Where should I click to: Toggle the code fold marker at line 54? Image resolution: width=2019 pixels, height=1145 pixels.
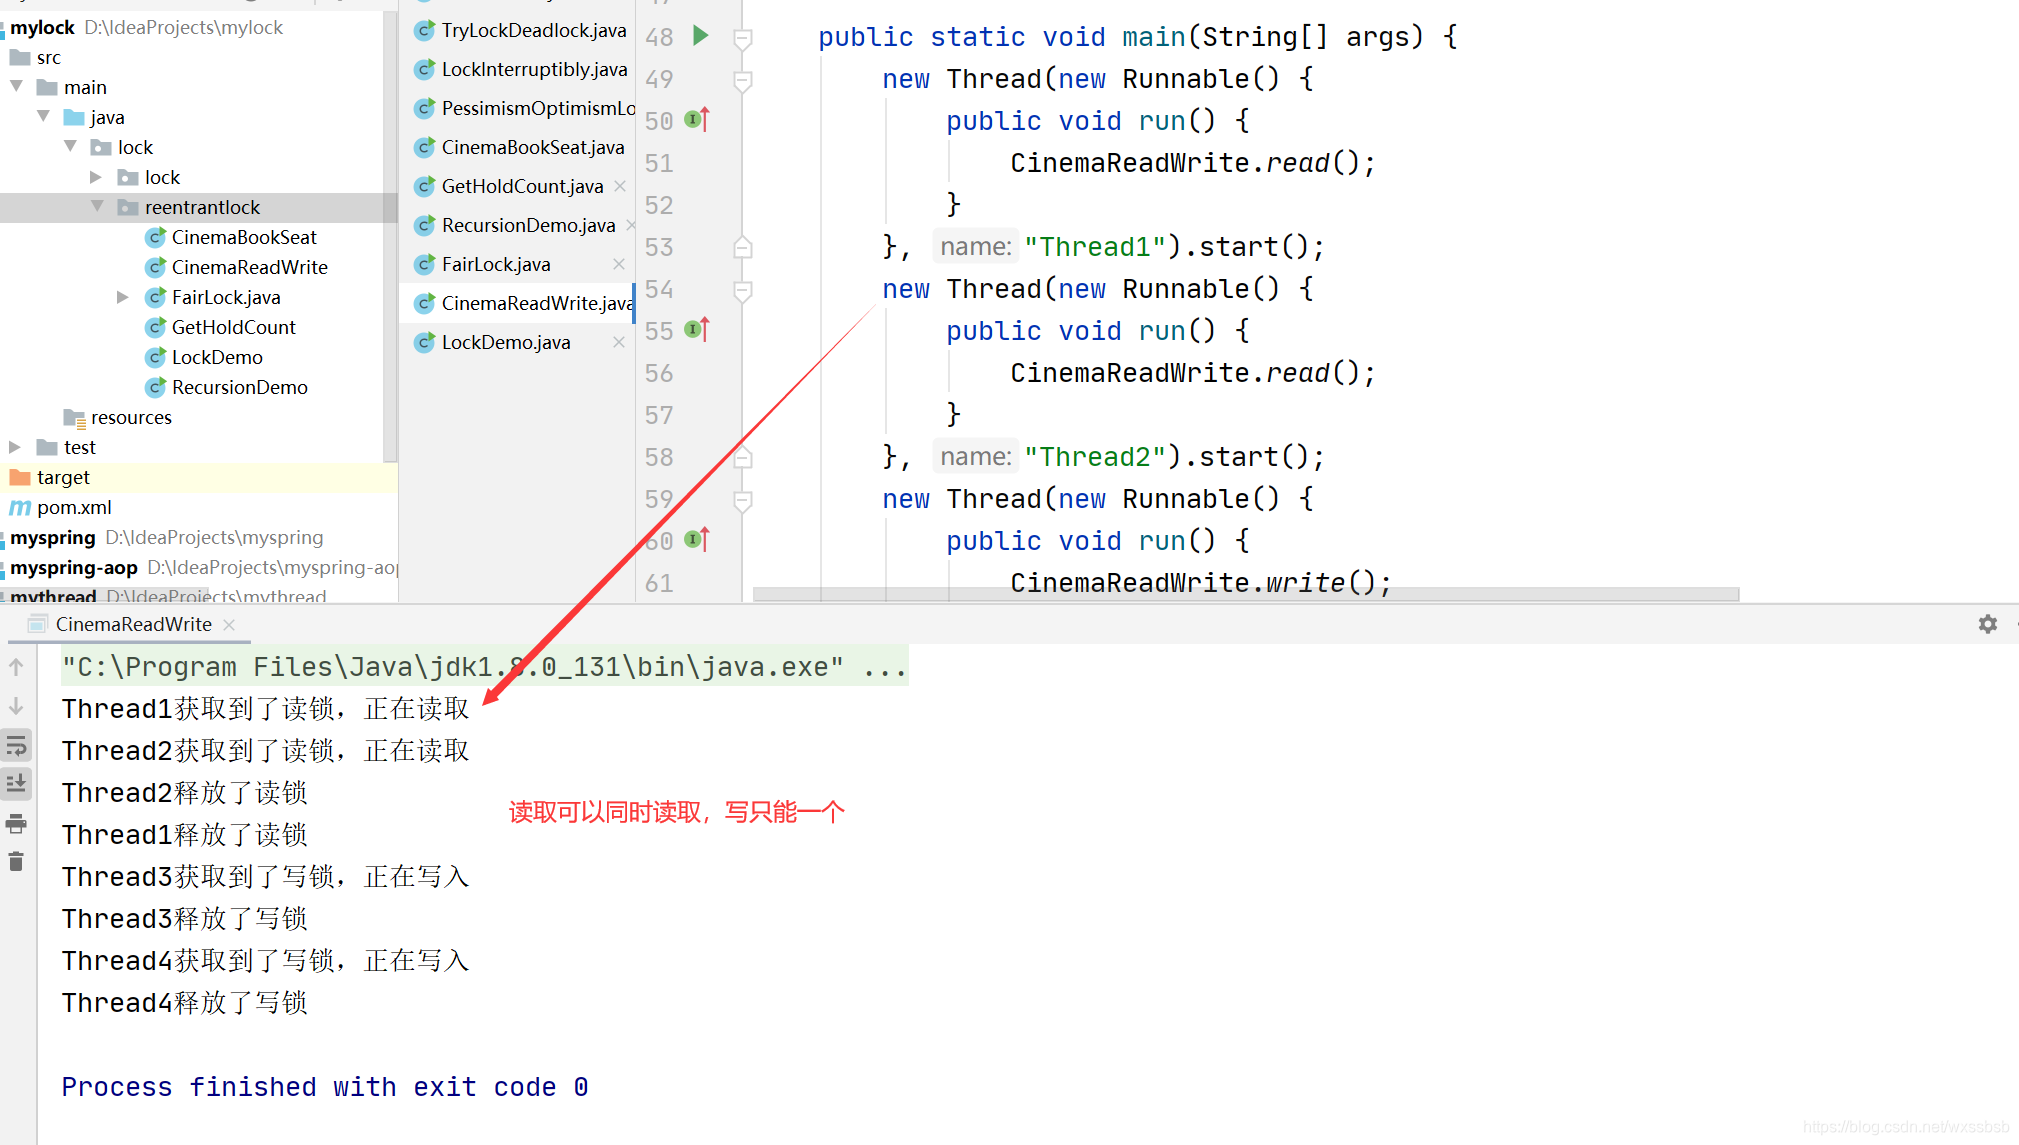(743, 289)
